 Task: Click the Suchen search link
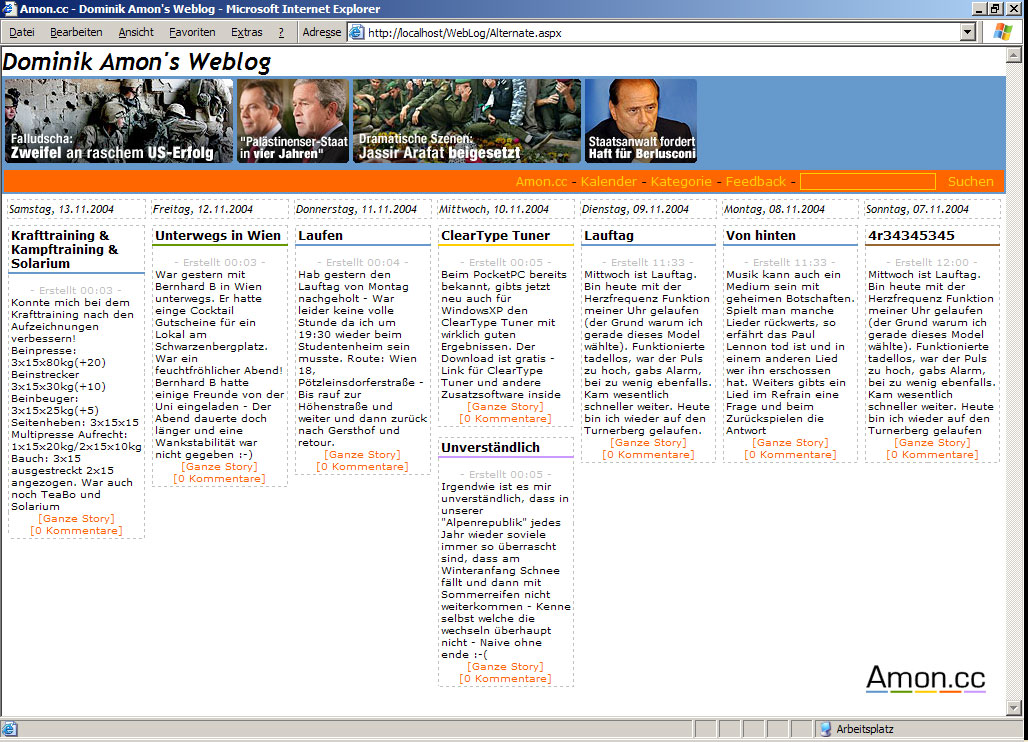(970, 182)
